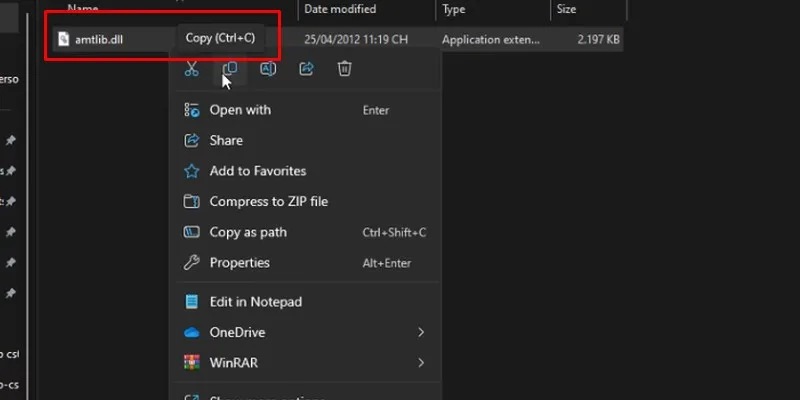Click the Copy icon in context menu

point(229,69)
